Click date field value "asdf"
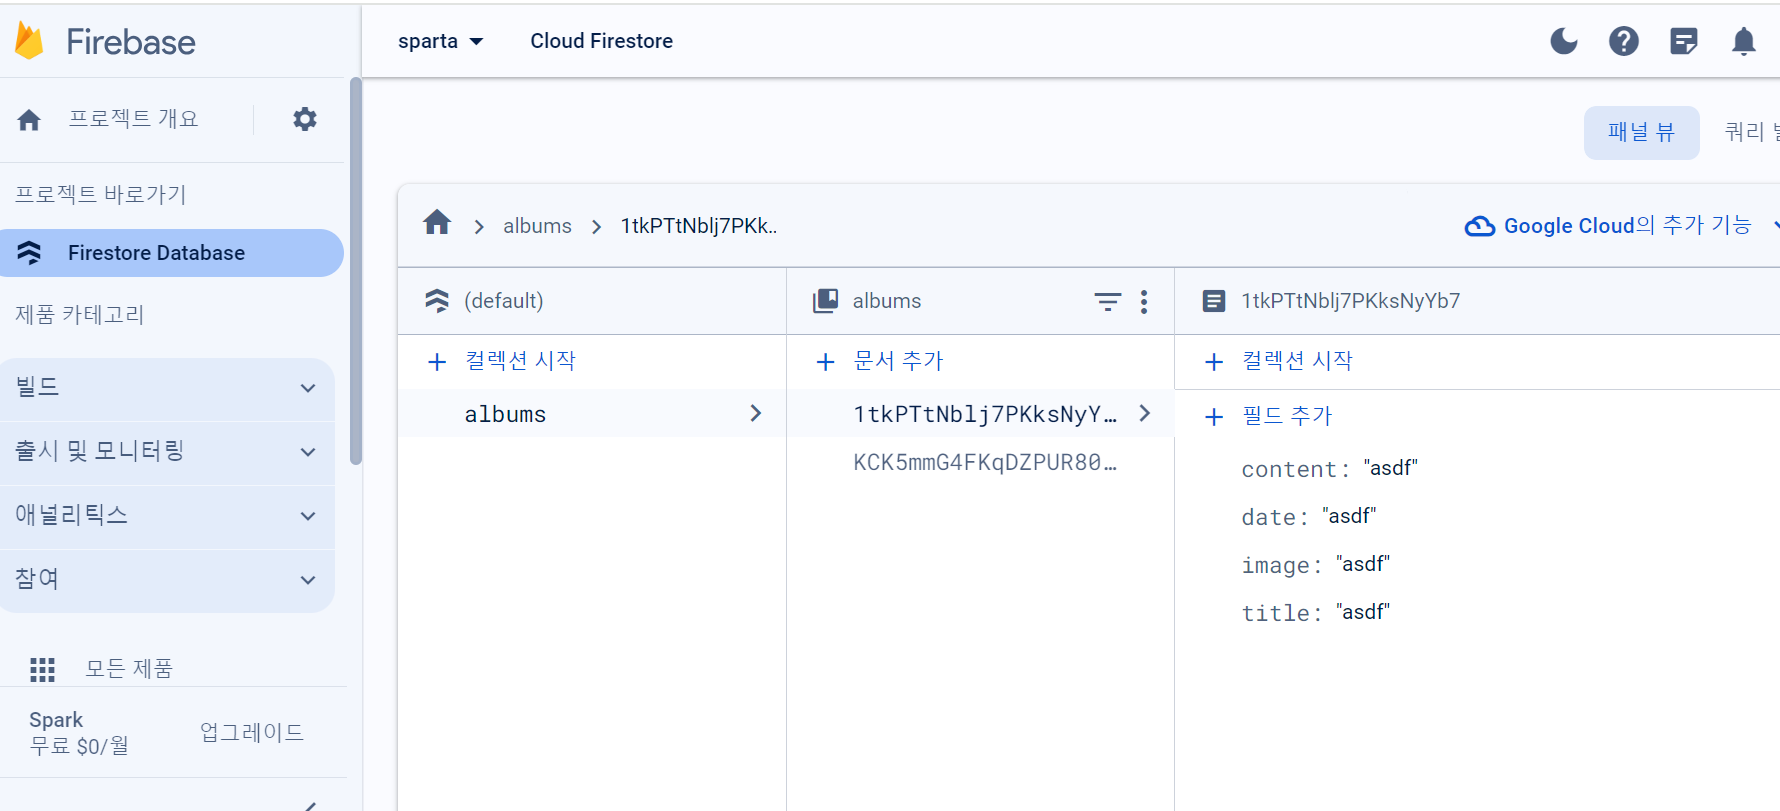Viewport: 1780px width, 811px height. 1349,516
